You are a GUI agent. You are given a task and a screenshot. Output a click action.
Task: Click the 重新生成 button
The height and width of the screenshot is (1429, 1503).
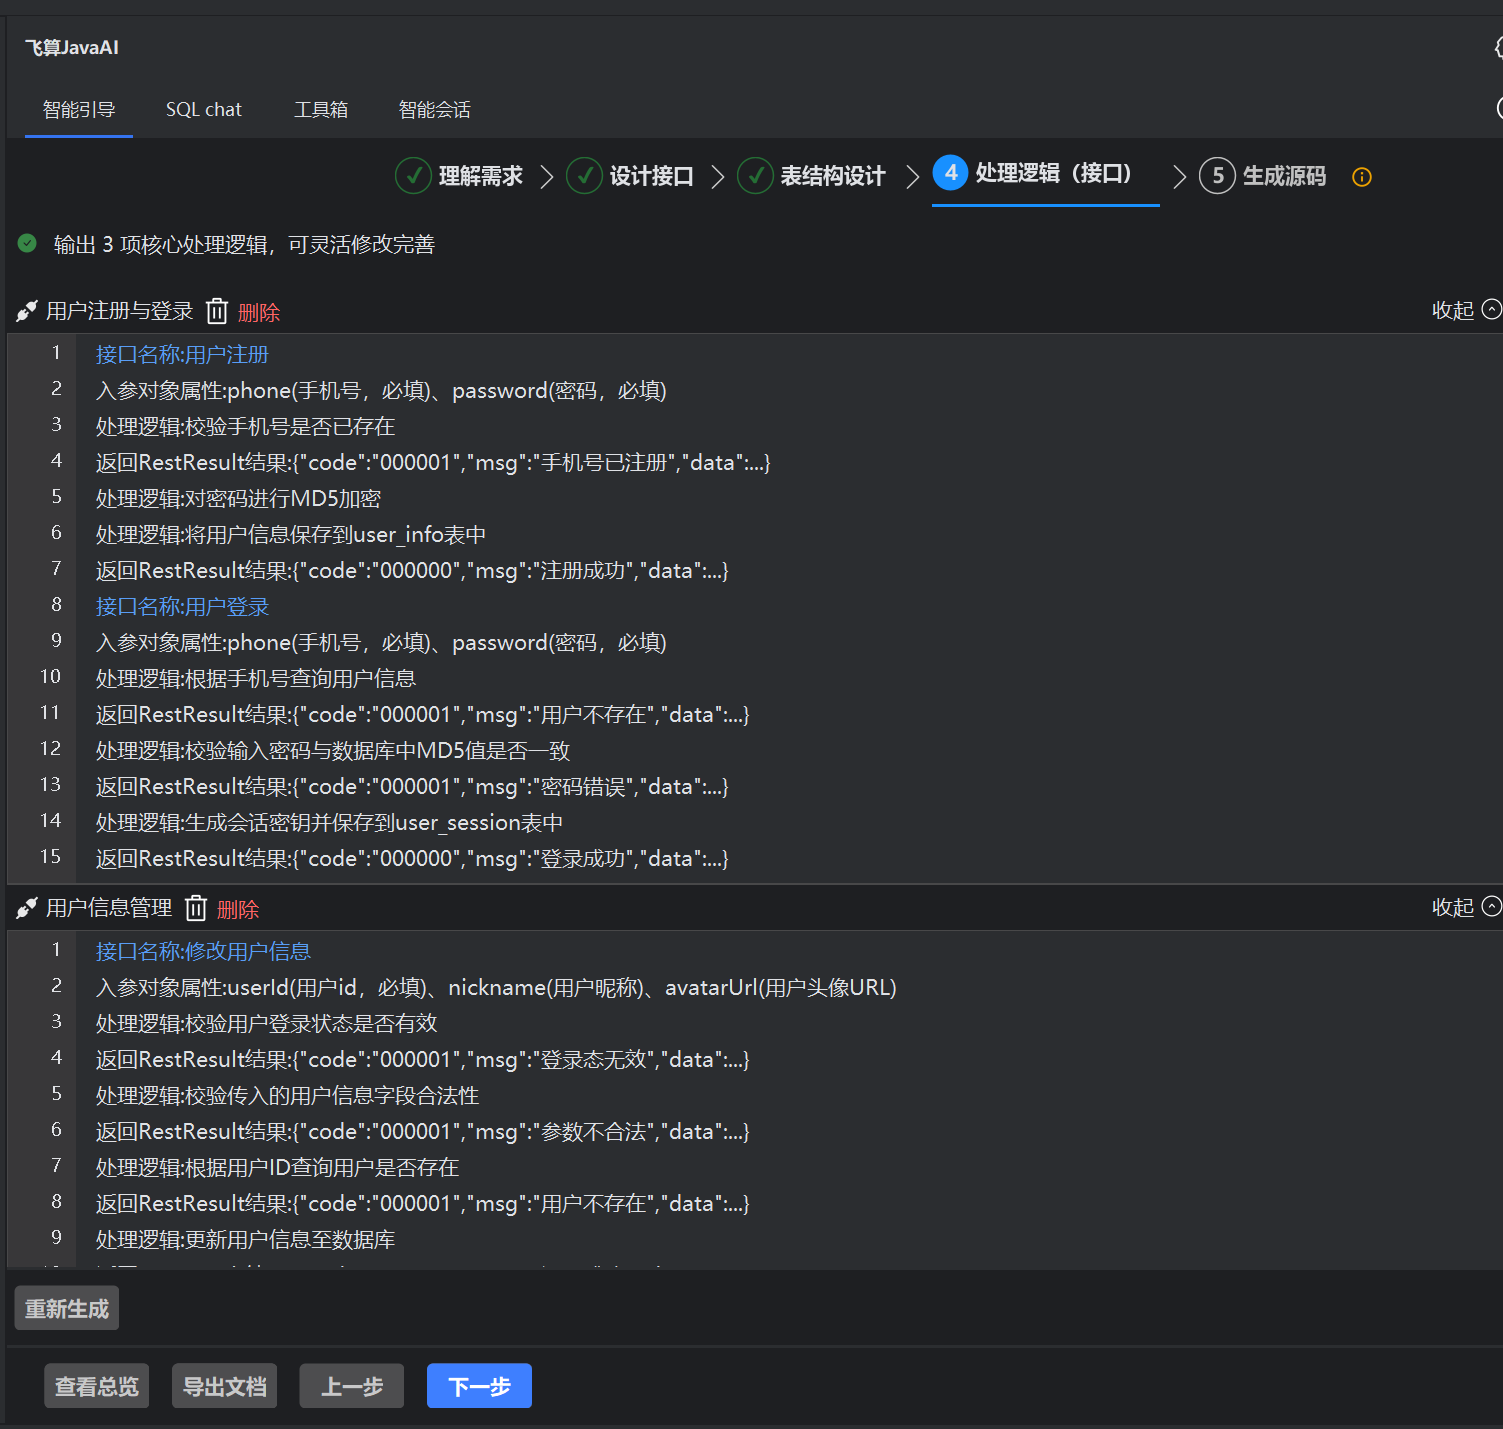(67, 1308)
